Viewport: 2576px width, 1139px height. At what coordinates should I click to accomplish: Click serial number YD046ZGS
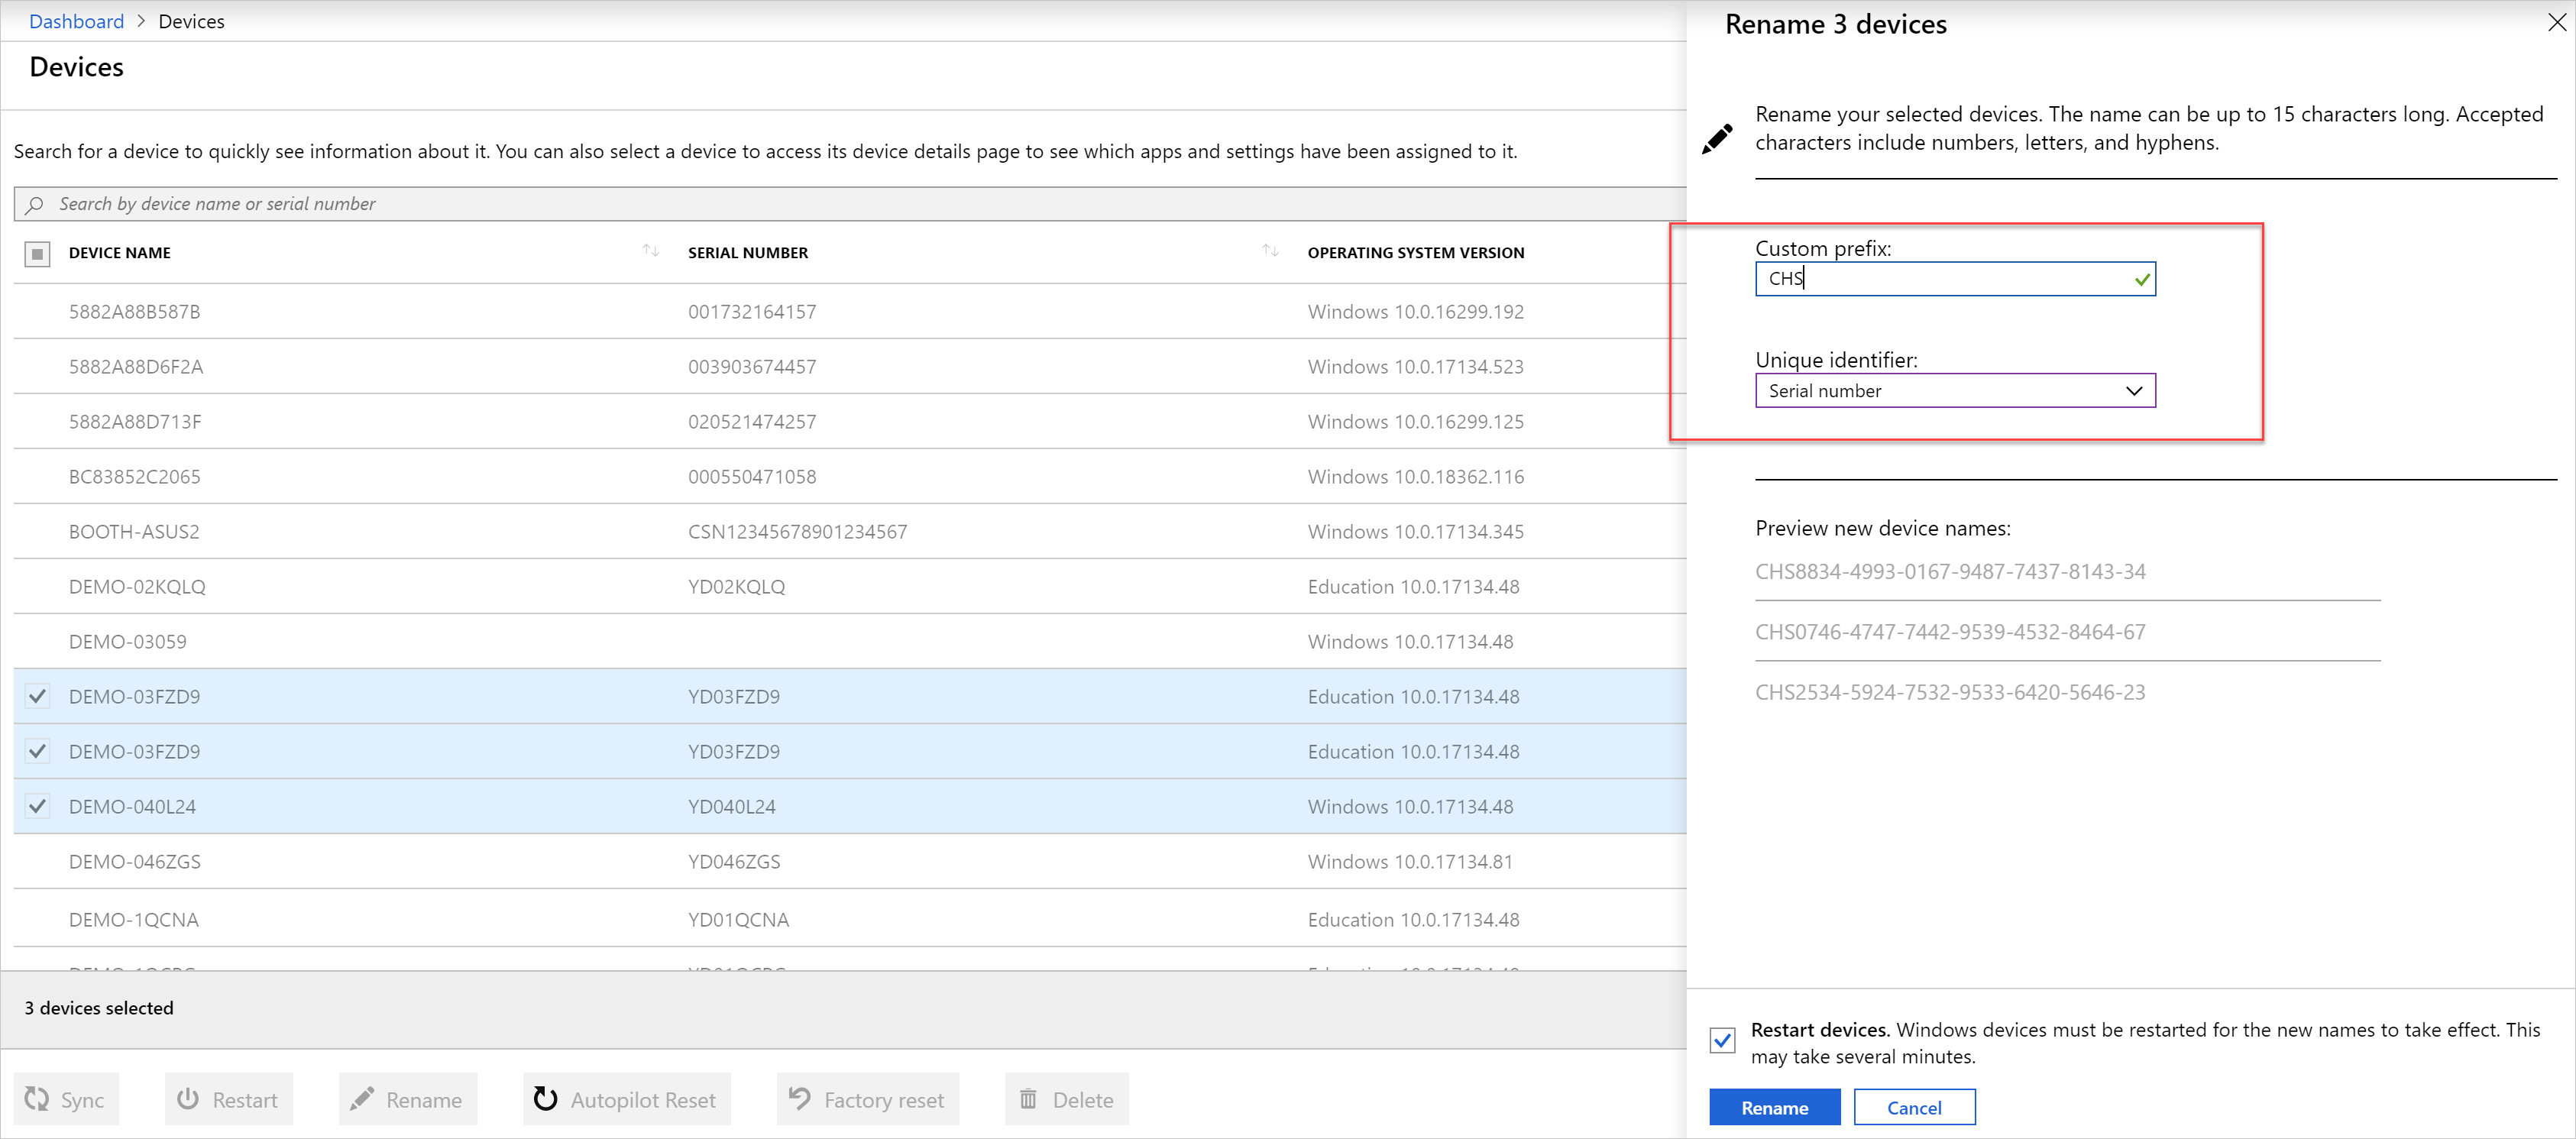click(x=734, y=862)
